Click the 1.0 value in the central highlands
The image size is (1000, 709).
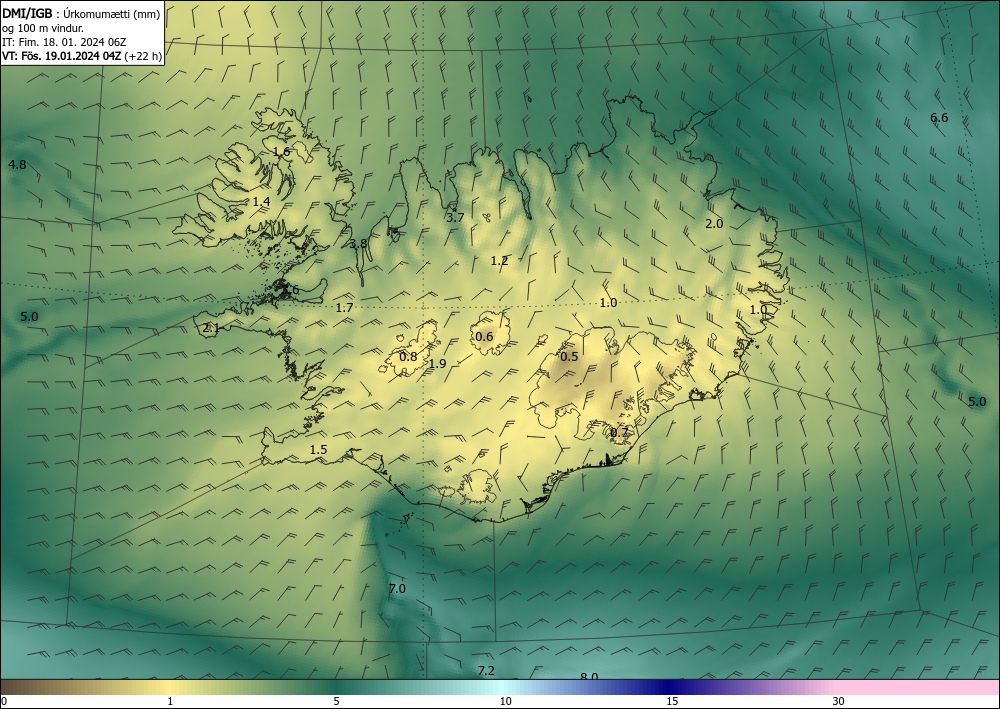pos(608,303)
